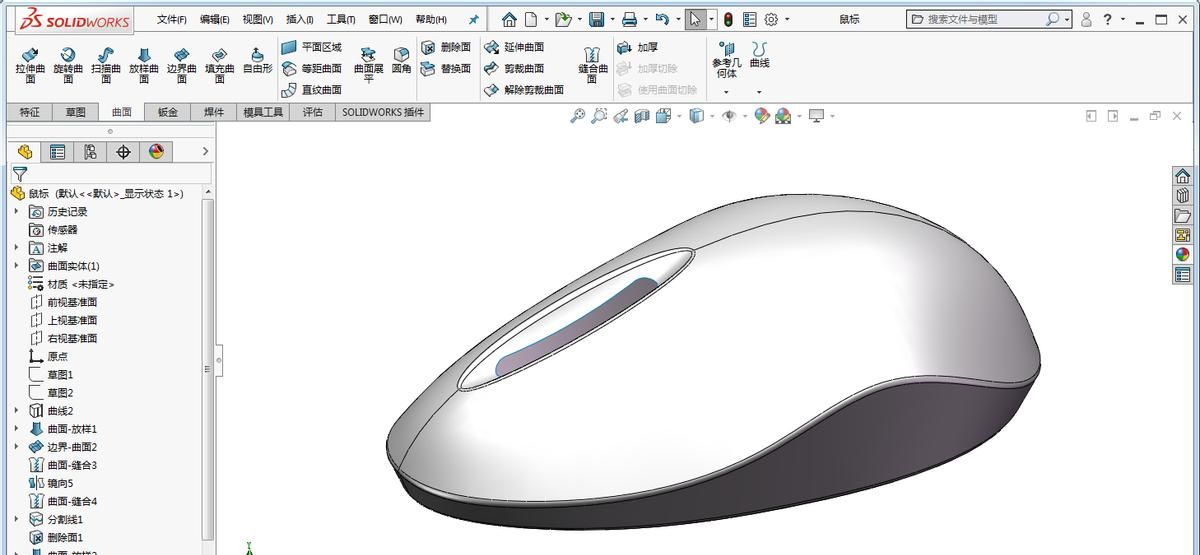Open the 帮助(H) menu
The height and width of the screenshot is (555, 1200).
point(431,19)
